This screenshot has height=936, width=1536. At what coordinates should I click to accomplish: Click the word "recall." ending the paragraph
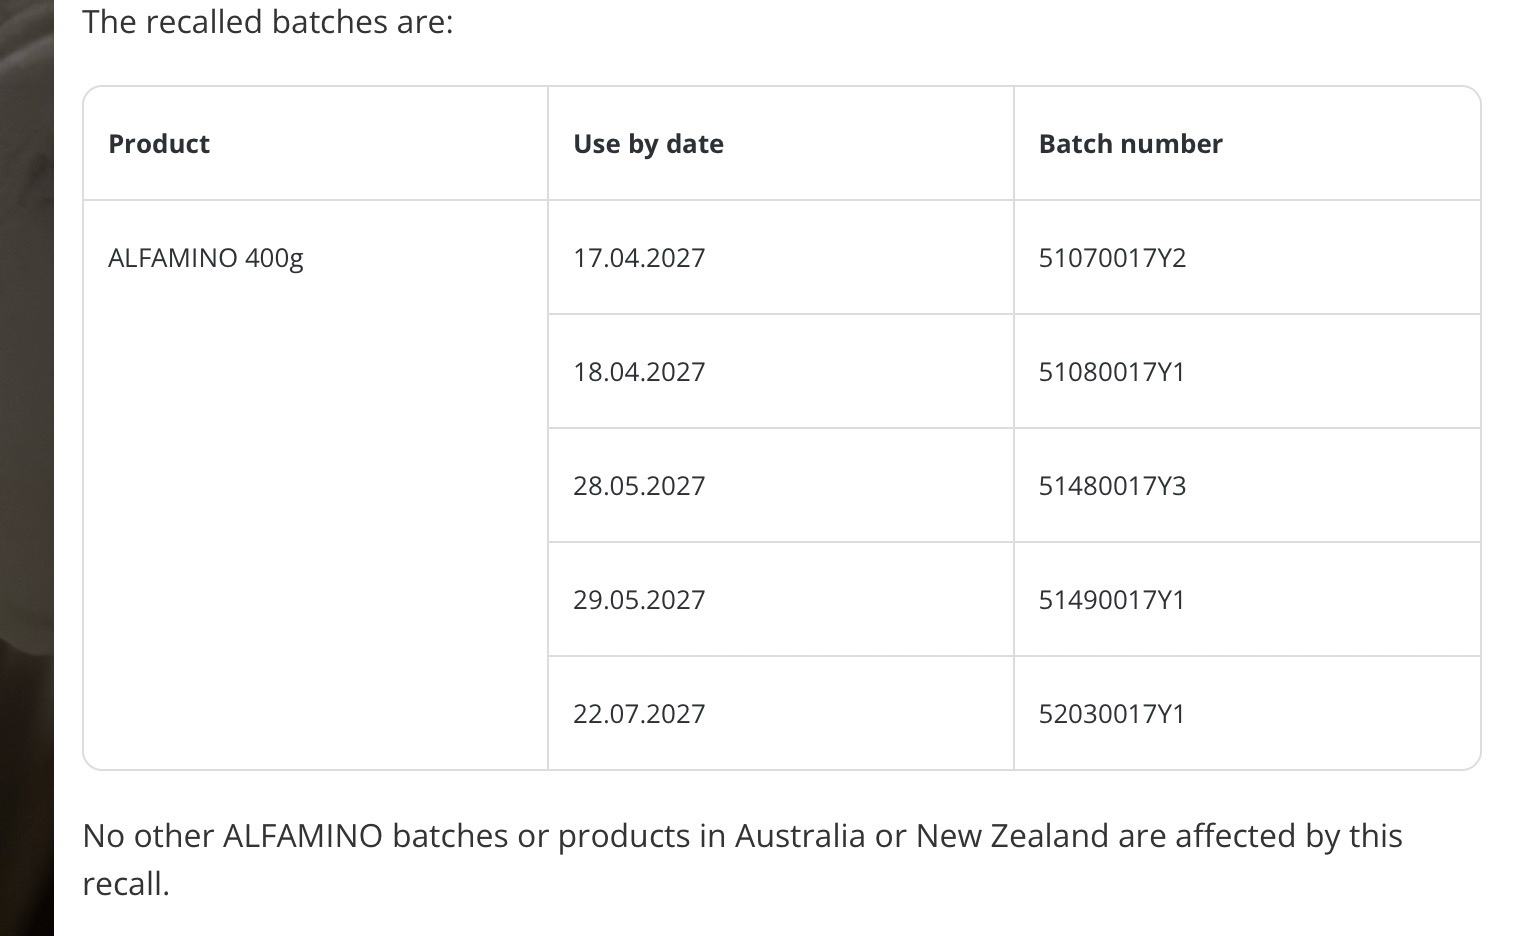click(x=126, y=884)
